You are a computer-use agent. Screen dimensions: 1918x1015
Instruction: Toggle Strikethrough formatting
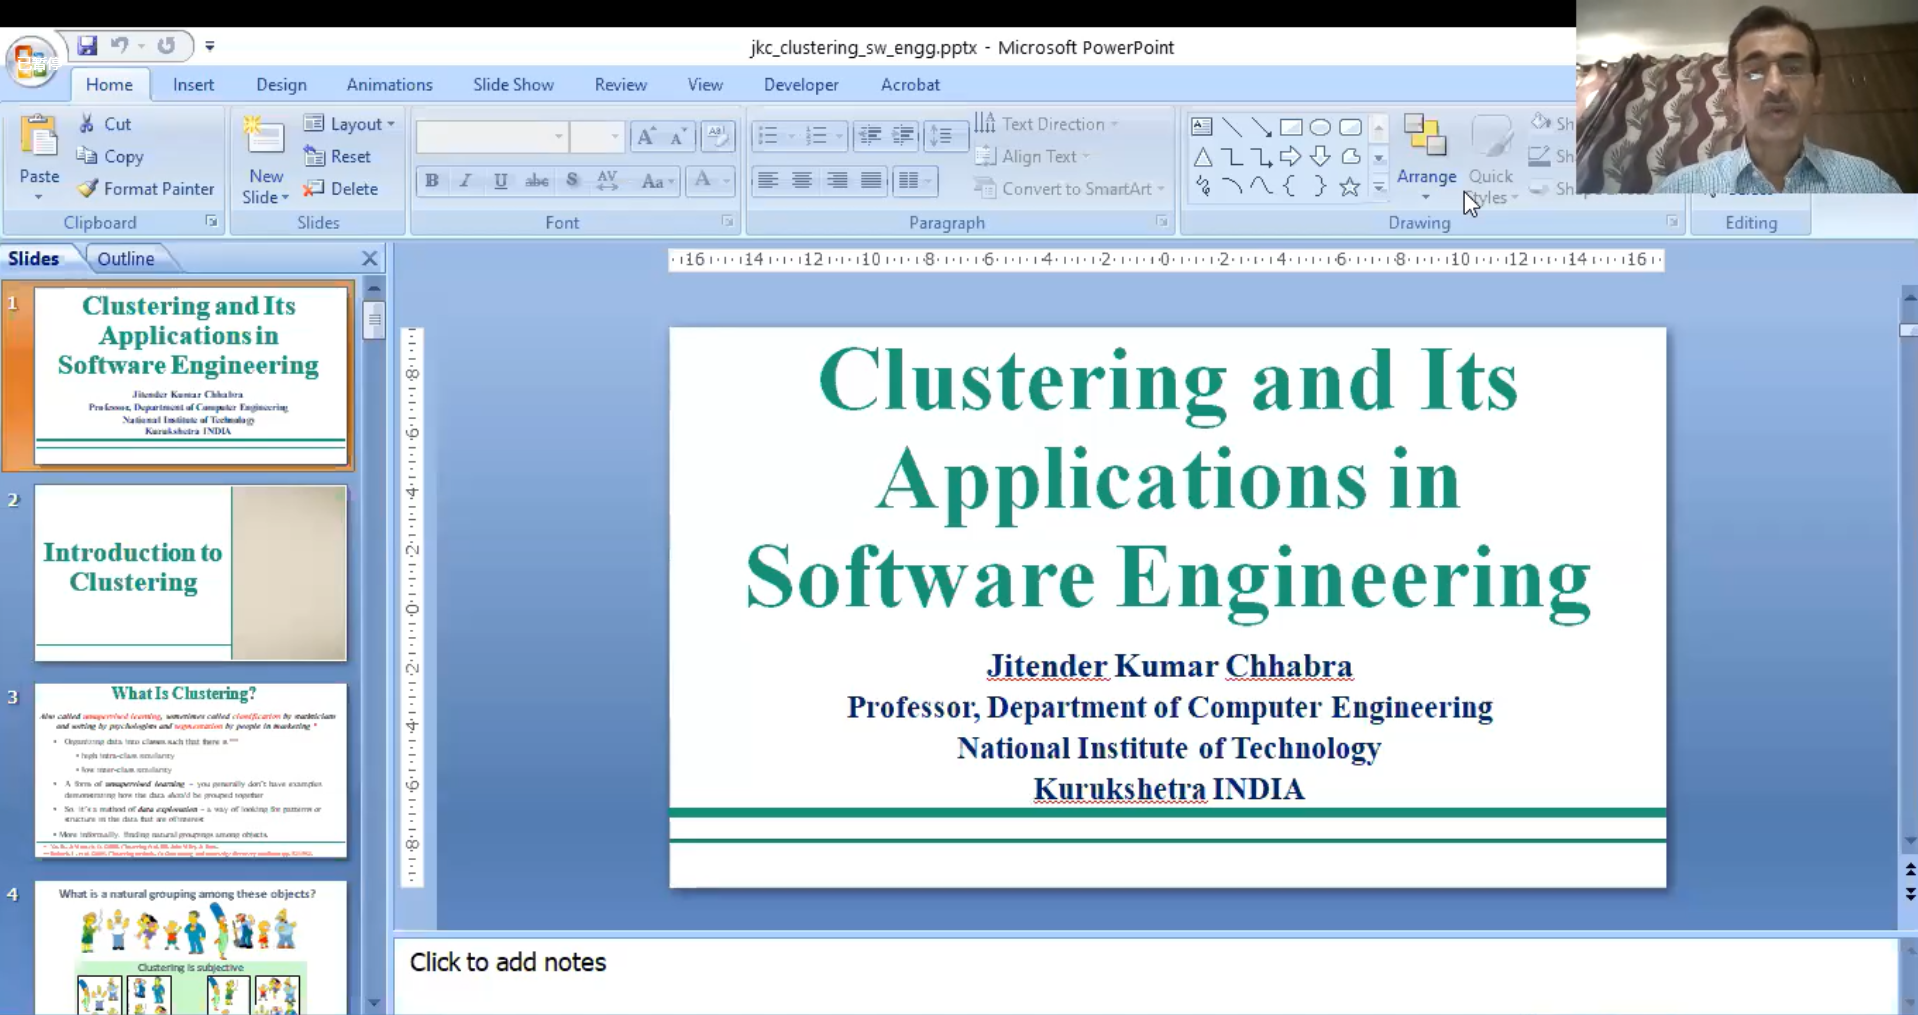[537, 181]
